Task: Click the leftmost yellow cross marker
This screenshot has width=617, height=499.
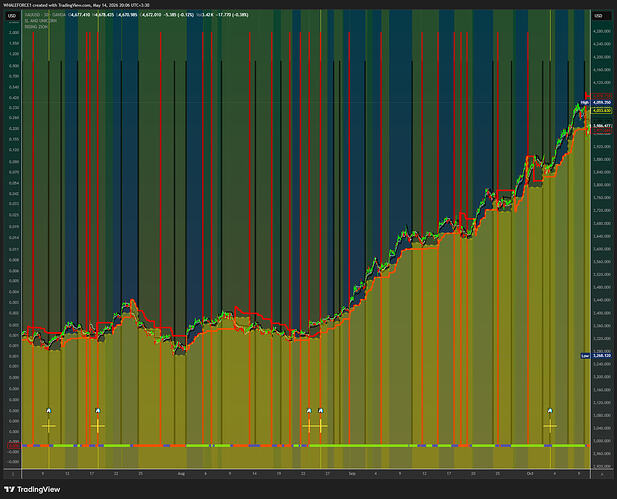Action: pos(49,426)
